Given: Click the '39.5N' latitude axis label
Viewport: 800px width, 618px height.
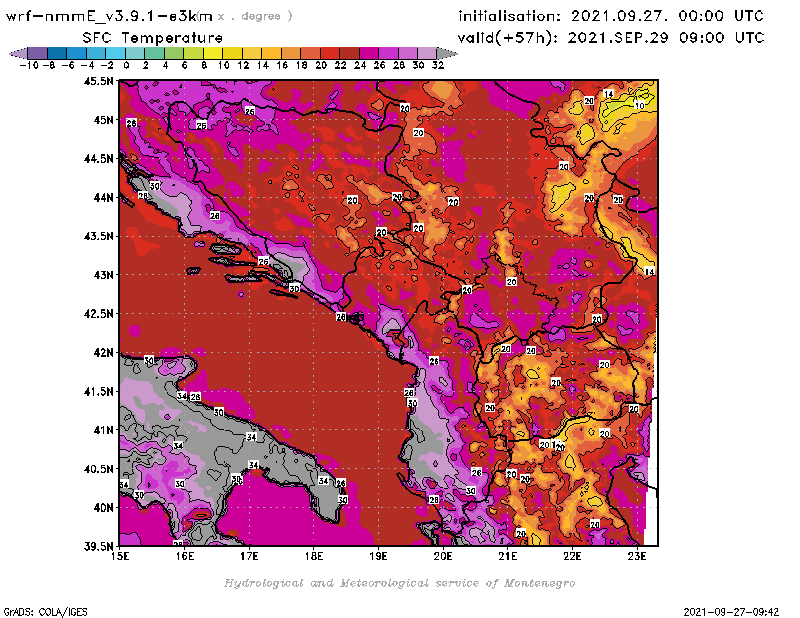Looking at the screenshot, I should point(98,547).
